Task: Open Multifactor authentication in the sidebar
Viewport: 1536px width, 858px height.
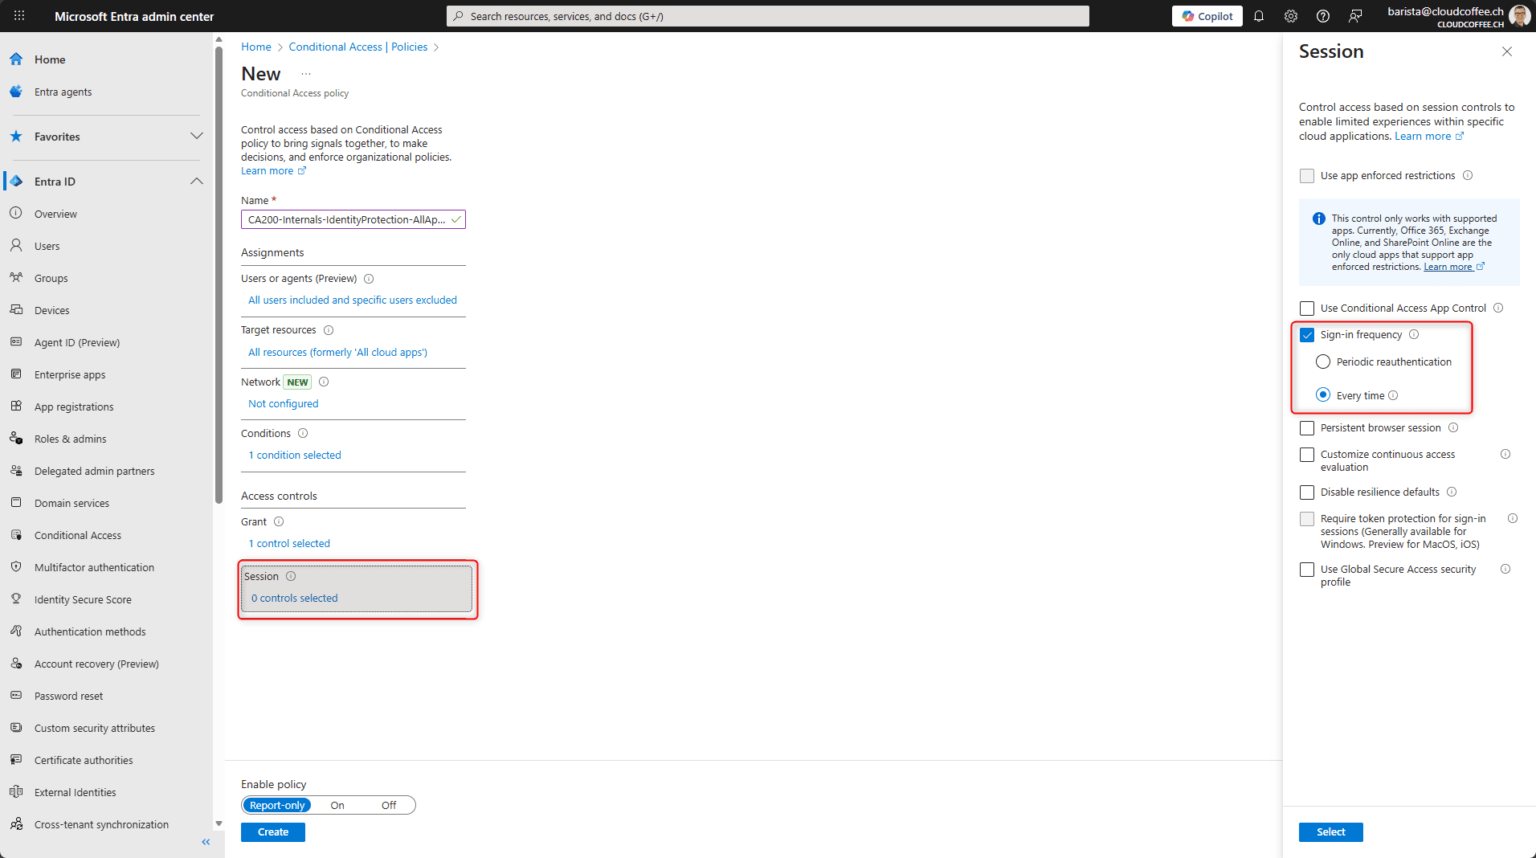Action: 95,567
